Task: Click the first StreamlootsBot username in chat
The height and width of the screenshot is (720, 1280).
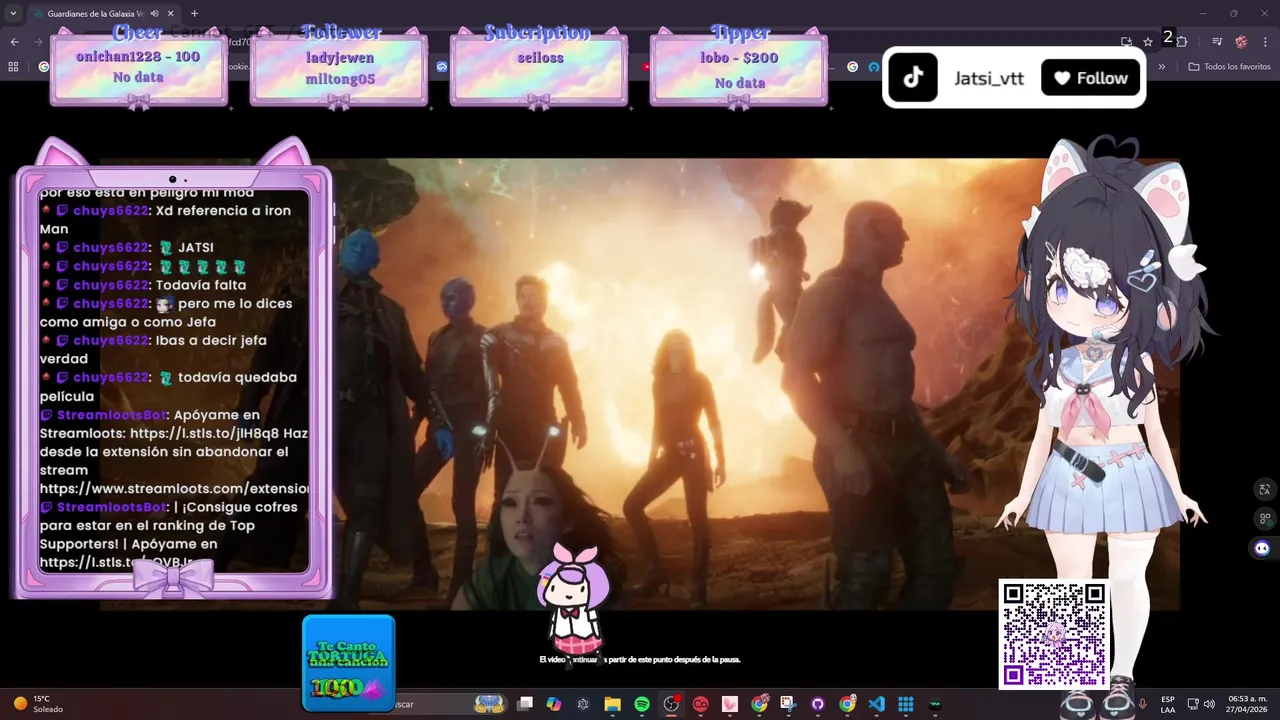Action: [111, 415]
